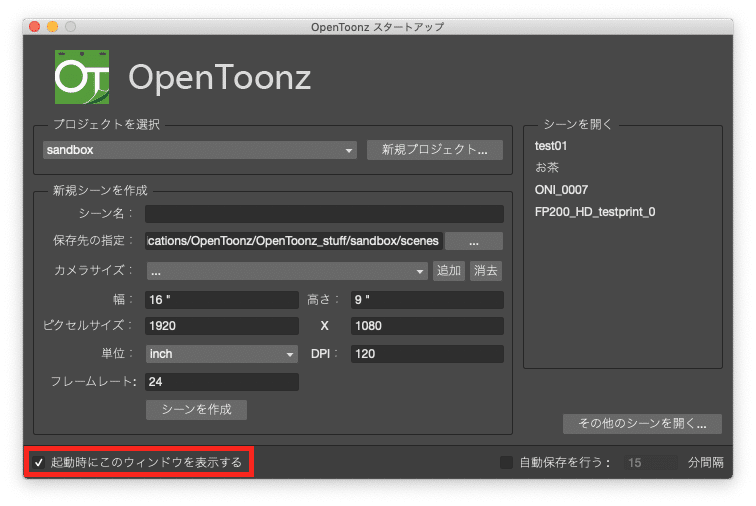The height and width of the screenshot is (506, 756).
Task: Click the 消去 button
Action: coord(486,271)
